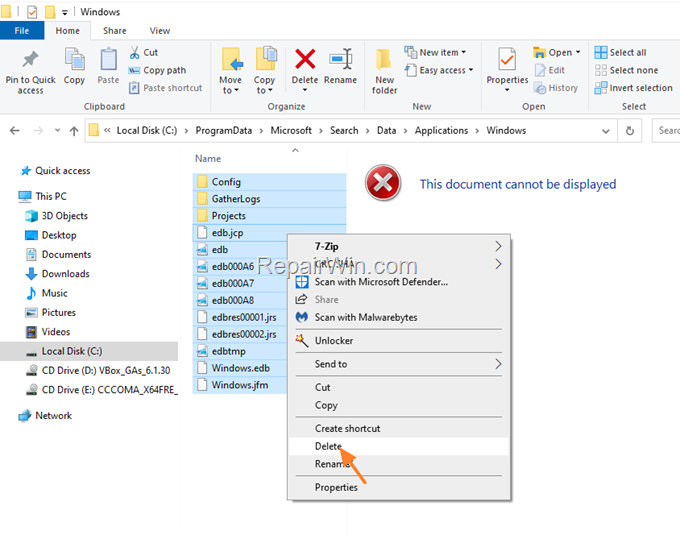680x535 pixels.
Task: Switch to the View ribbon tab
Action: pos(160,31)
